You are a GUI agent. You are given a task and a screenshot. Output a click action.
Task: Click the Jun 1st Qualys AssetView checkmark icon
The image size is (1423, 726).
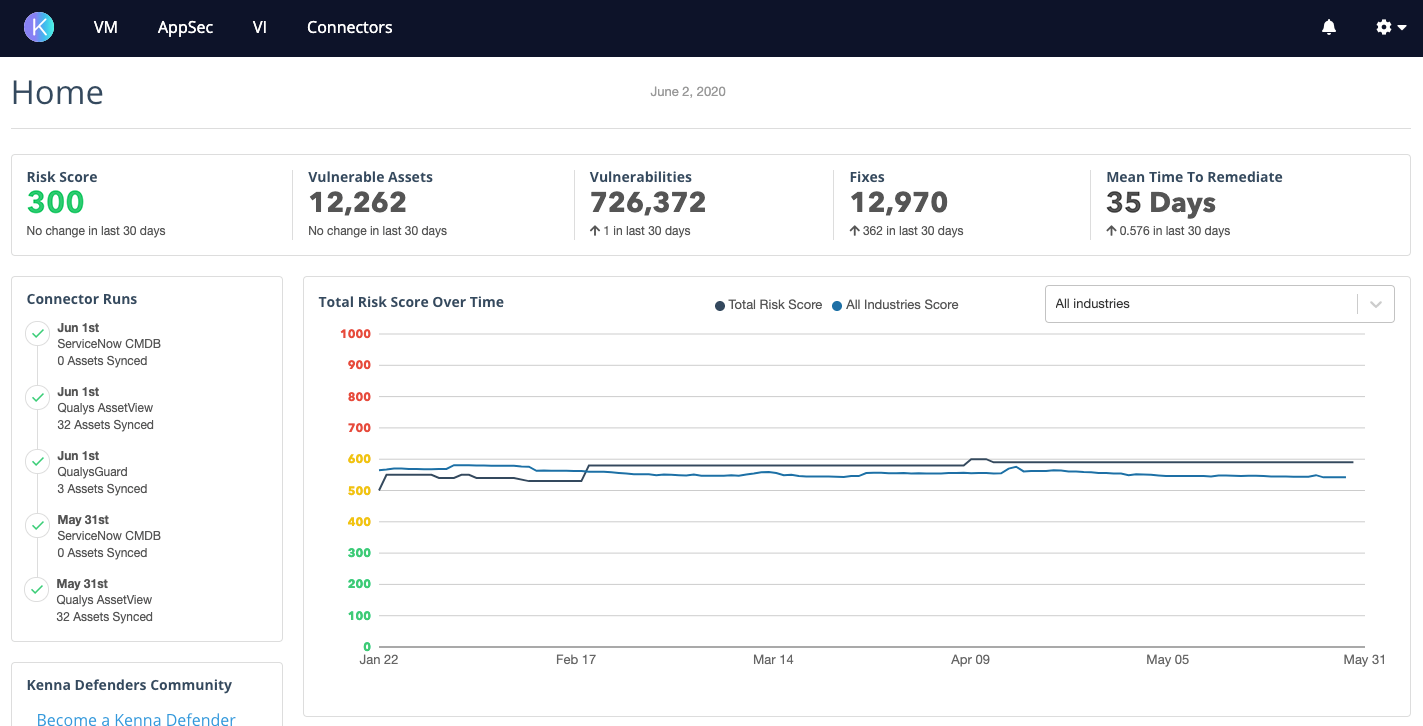click(38, 397)
